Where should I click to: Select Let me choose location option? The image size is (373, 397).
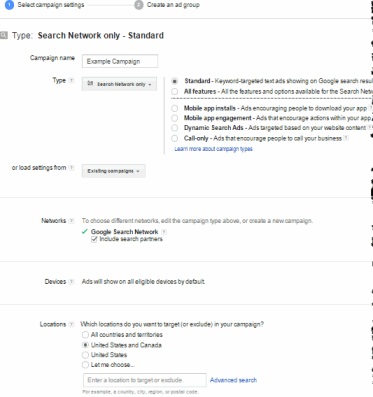(85, 365)
